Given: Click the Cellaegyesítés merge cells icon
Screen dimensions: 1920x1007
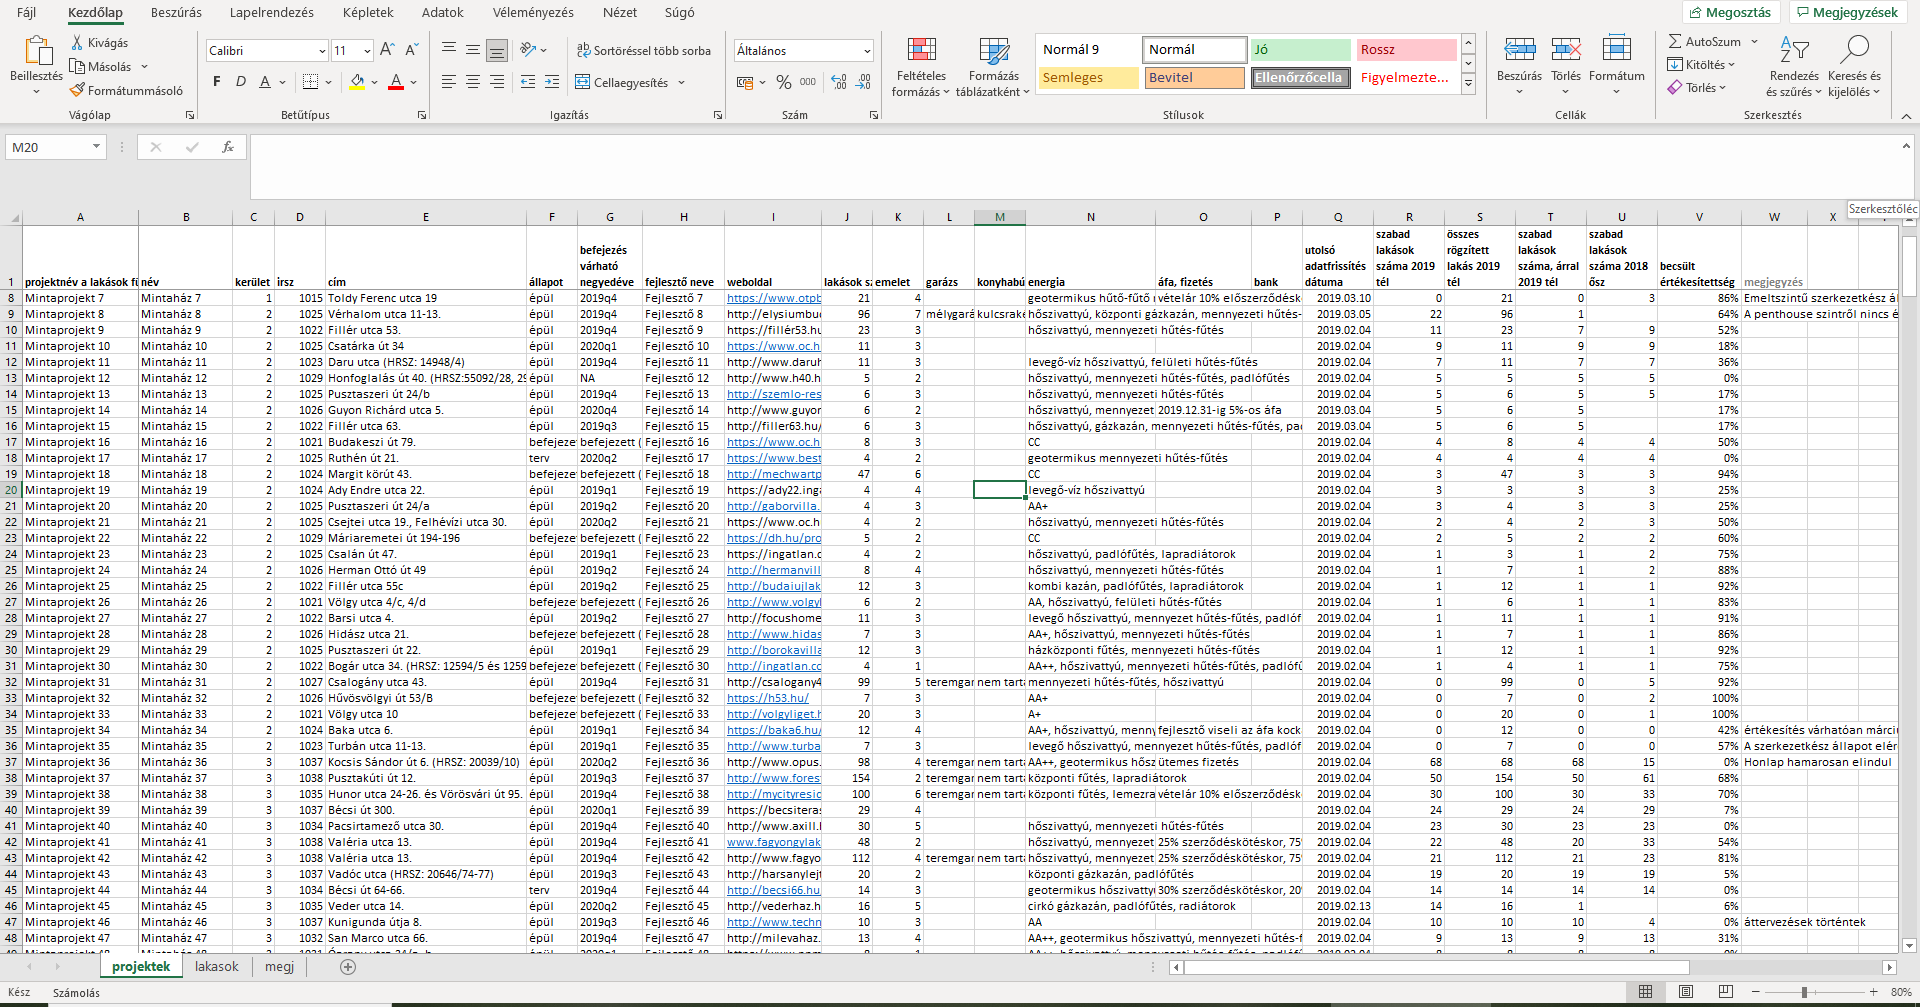Looking at the screenshot, I should [x=583, y=83].
